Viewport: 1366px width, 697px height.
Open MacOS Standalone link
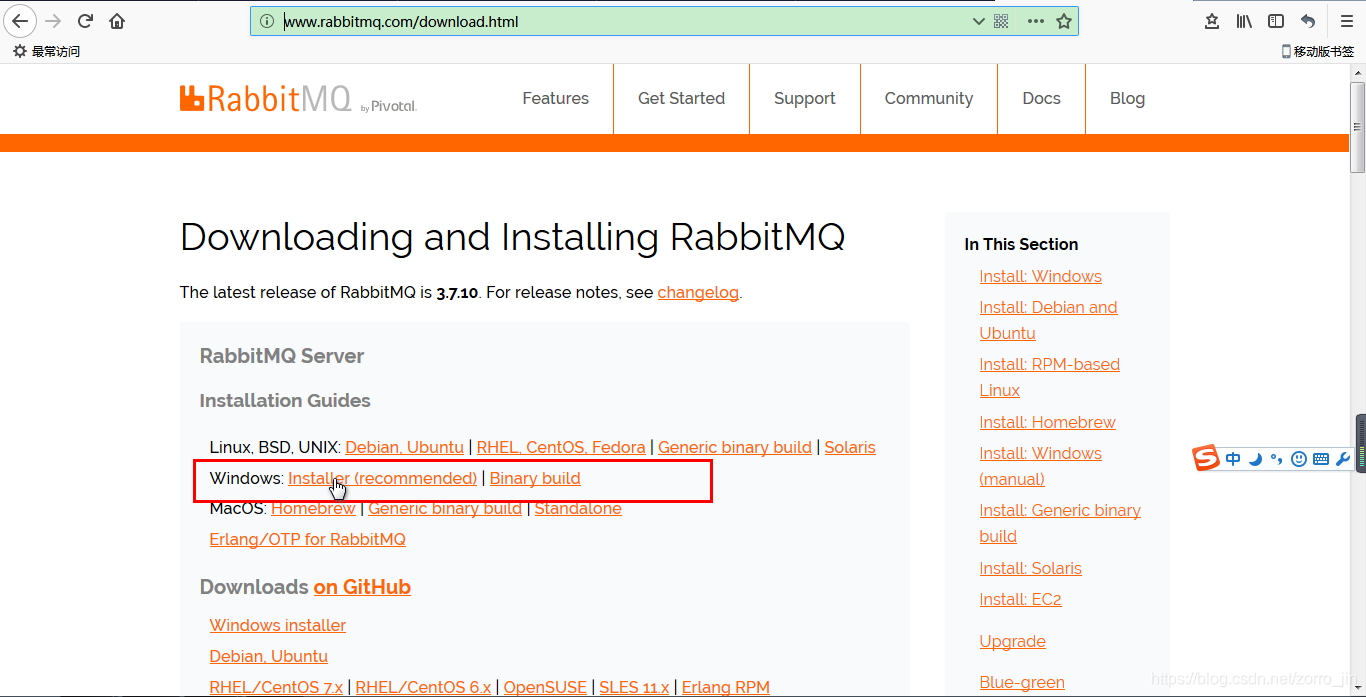[578, 508]
